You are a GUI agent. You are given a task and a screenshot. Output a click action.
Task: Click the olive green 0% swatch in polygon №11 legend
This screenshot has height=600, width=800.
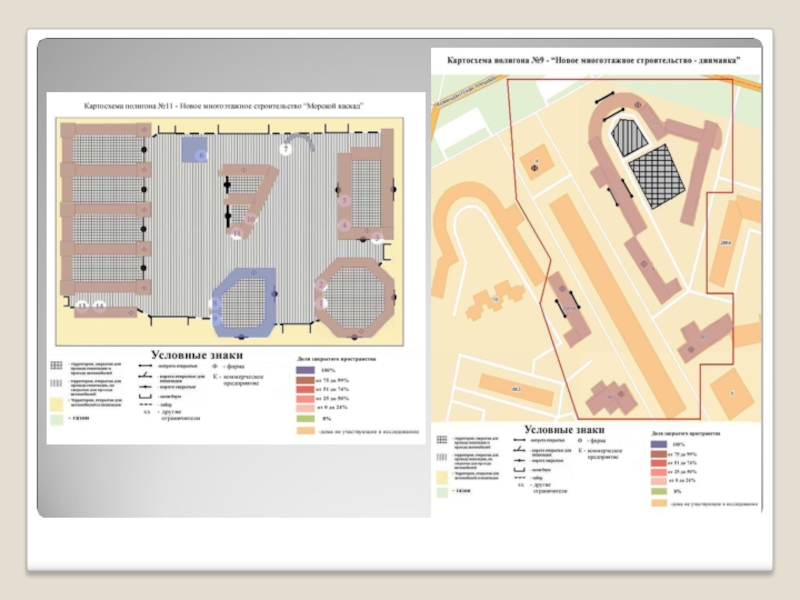pos(305,419)
